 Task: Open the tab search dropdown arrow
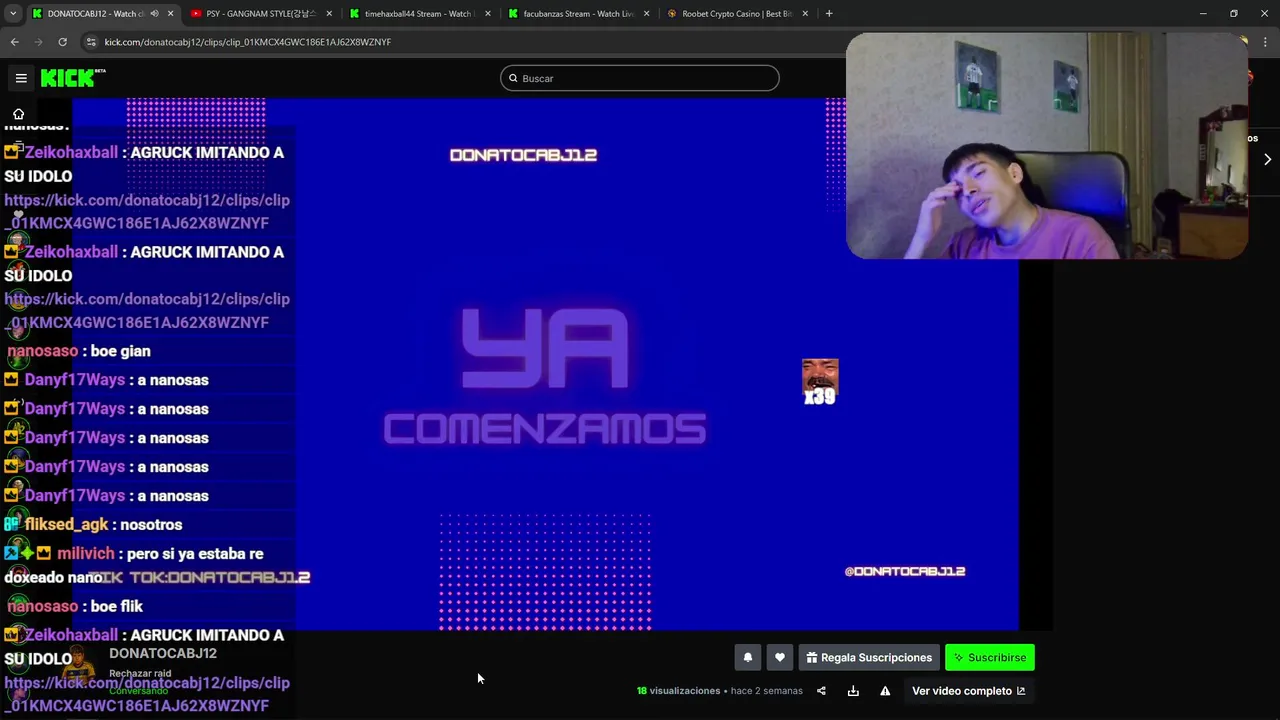point(13,14)
